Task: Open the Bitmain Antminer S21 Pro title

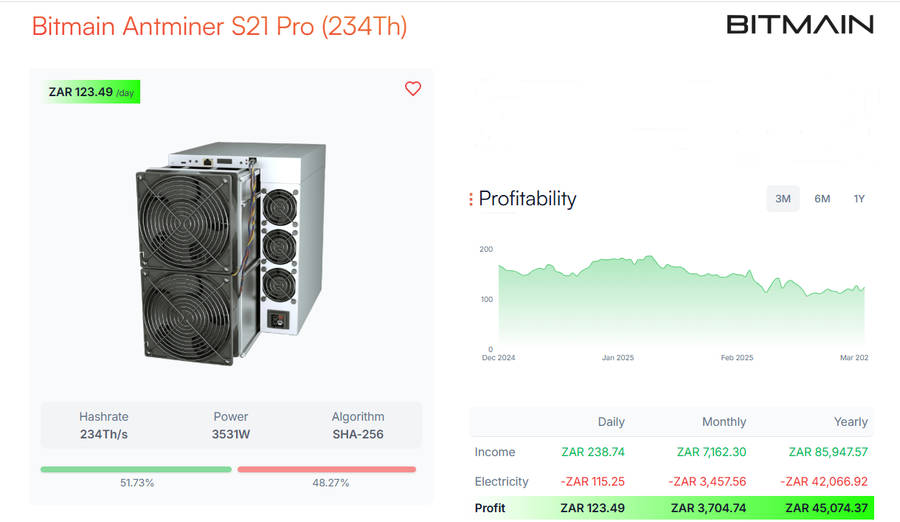Action: (219, 27)
